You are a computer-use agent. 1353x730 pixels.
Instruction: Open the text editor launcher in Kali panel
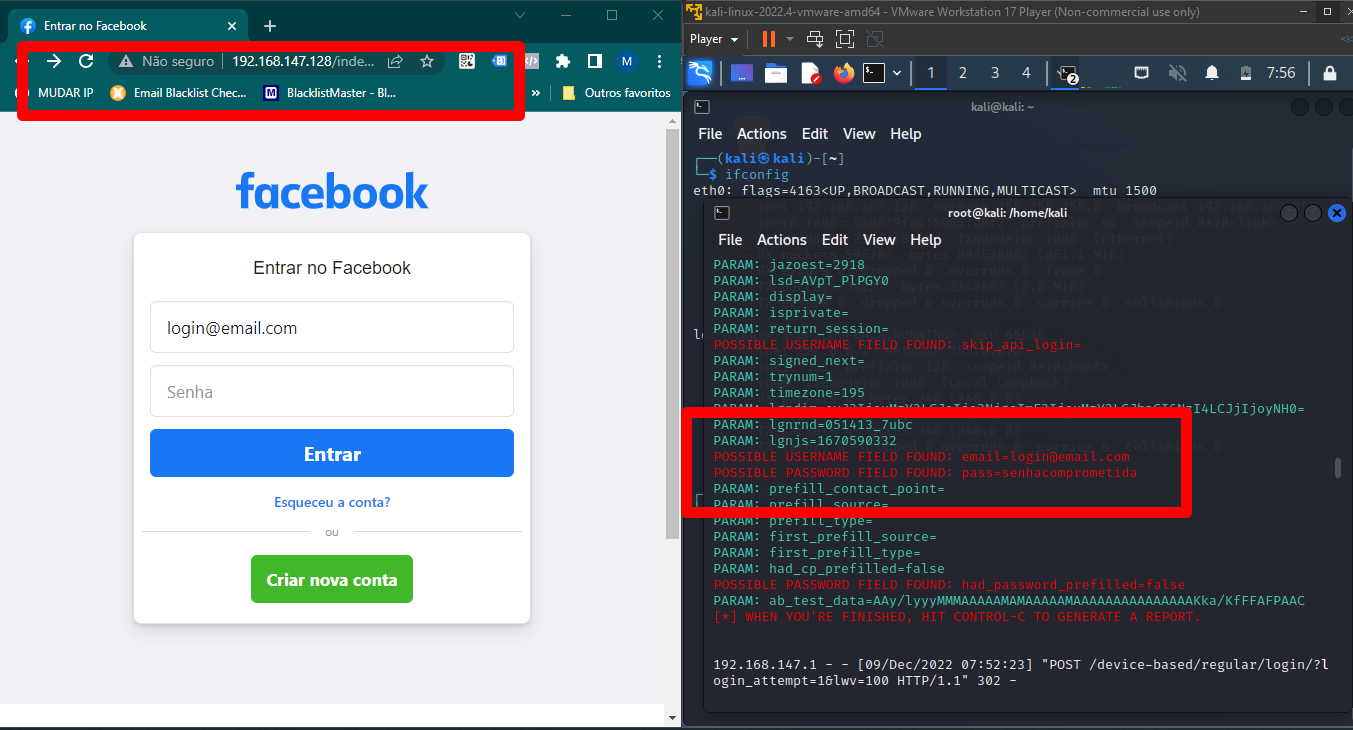coord(810,73)
